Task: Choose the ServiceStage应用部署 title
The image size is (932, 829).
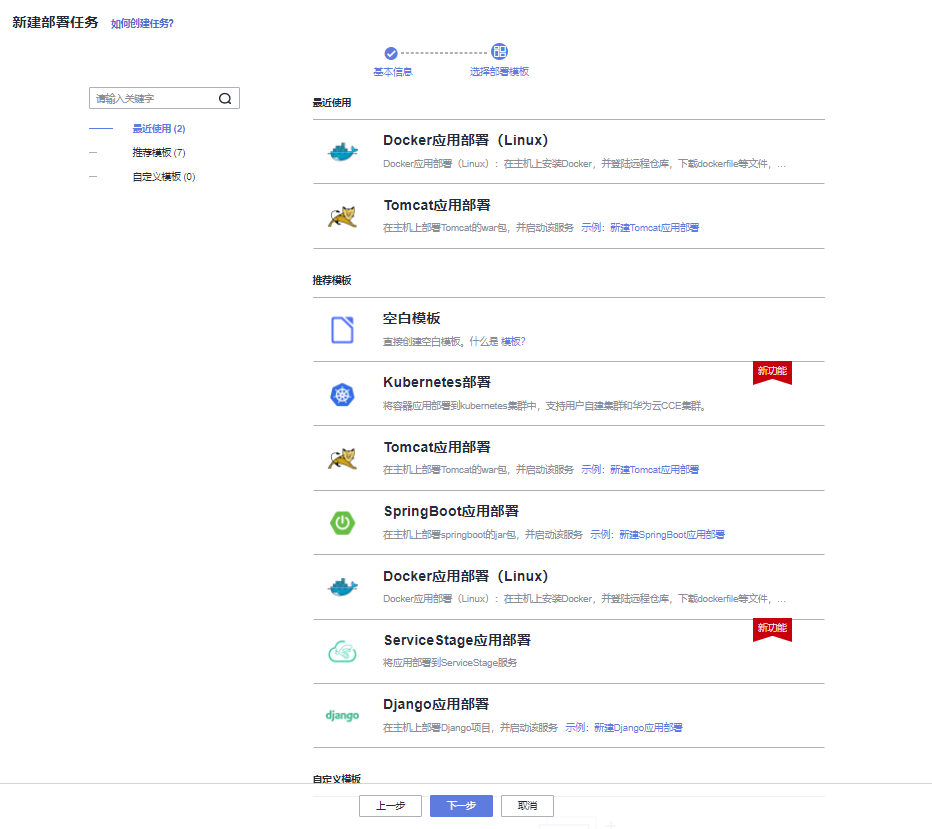Action: click(457, 640)
